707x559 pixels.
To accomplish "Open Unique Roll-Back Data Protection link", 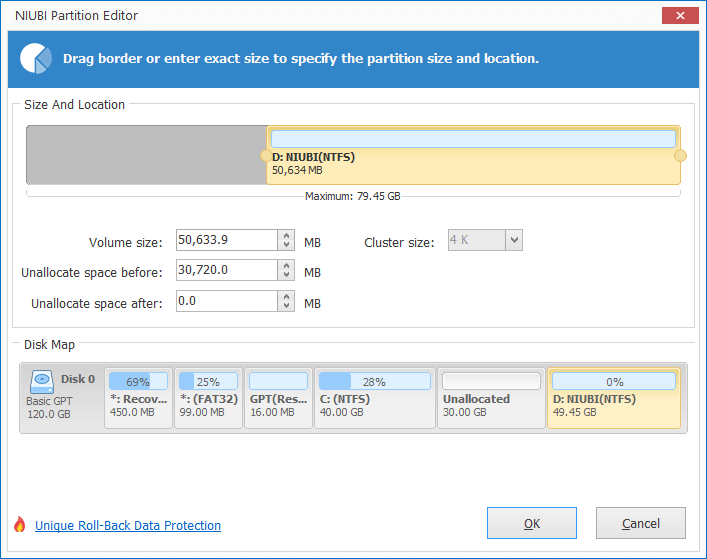I will (128, 526).
